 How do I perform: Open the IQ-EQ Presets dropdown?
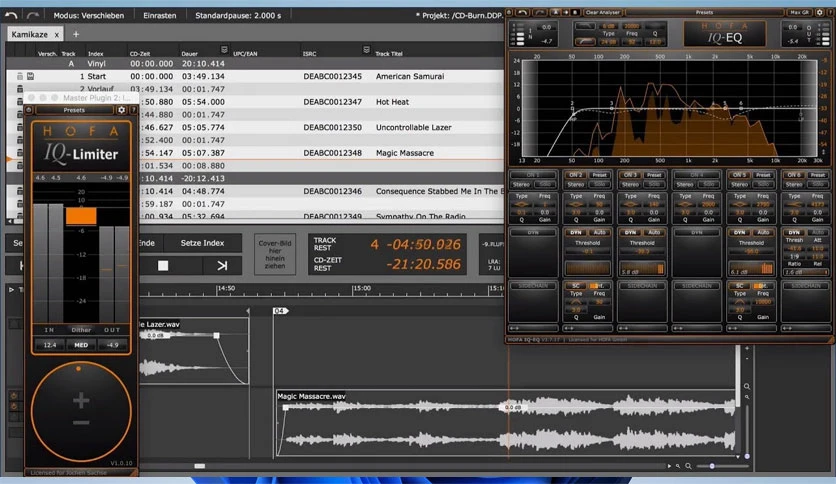(704, 12)
